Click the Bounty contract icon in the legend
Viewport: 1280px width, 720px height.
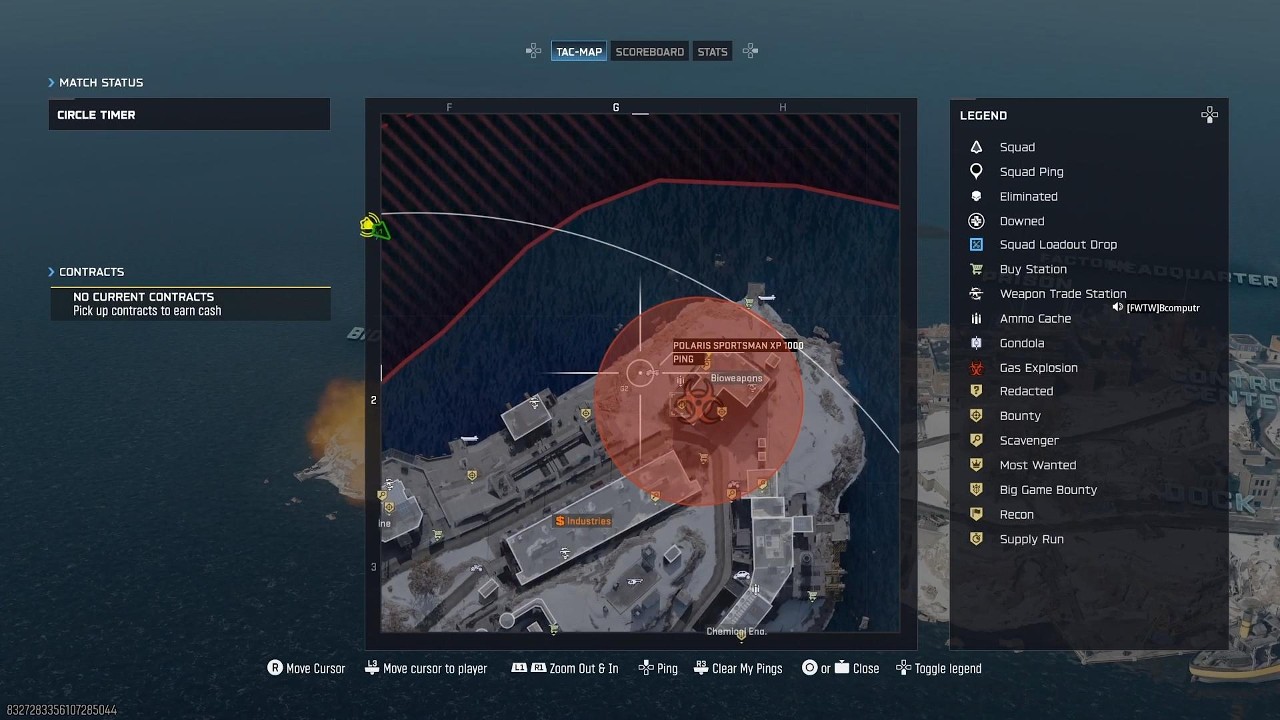tap(977, 416)
